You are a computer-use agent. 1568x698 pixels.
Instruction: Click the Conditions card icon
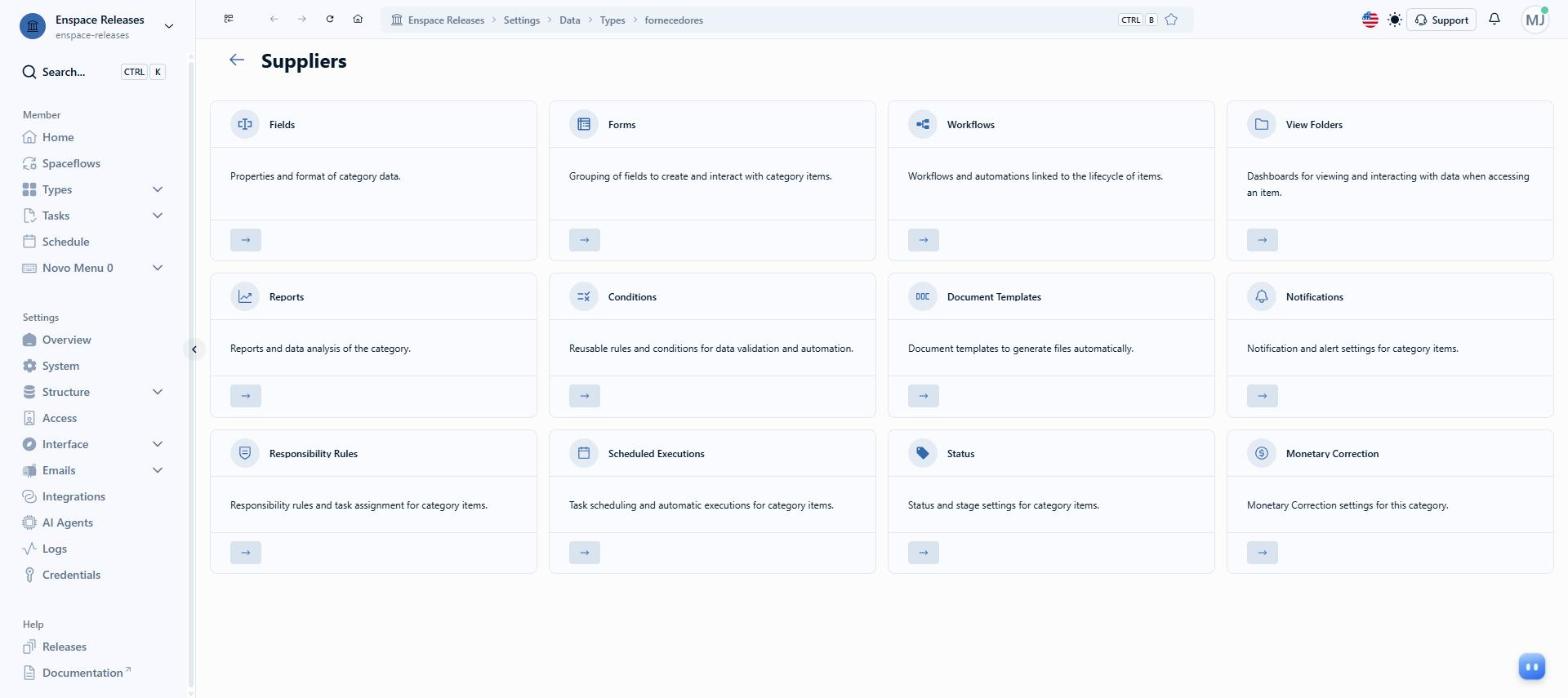584,296
